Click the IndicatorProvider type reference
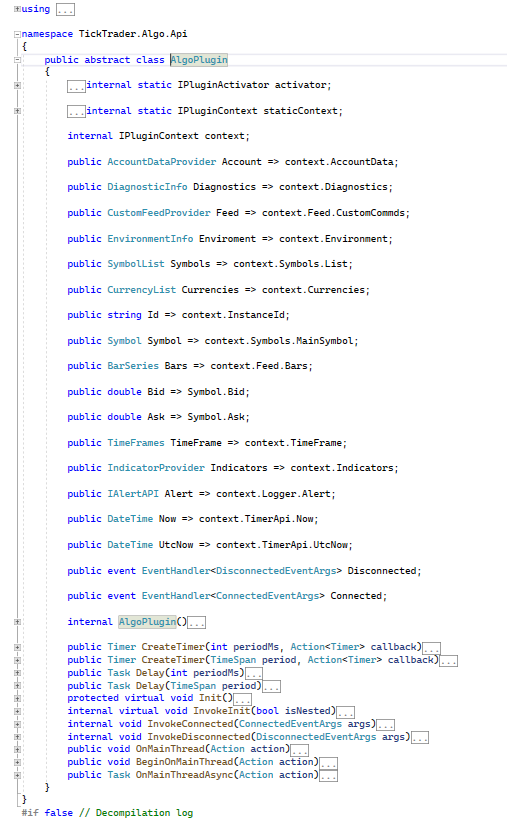The height and width of the screenshot is (821, 507). click(156, 468)
